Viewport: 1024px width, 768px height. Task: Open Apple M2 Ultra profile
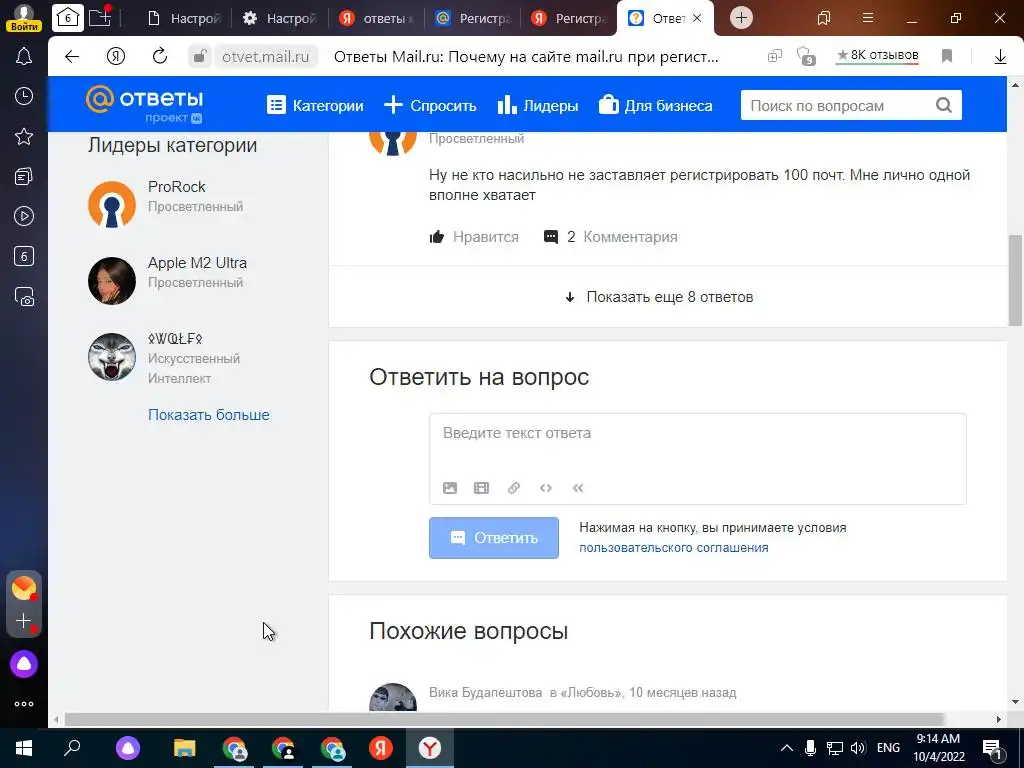[197, 263]
